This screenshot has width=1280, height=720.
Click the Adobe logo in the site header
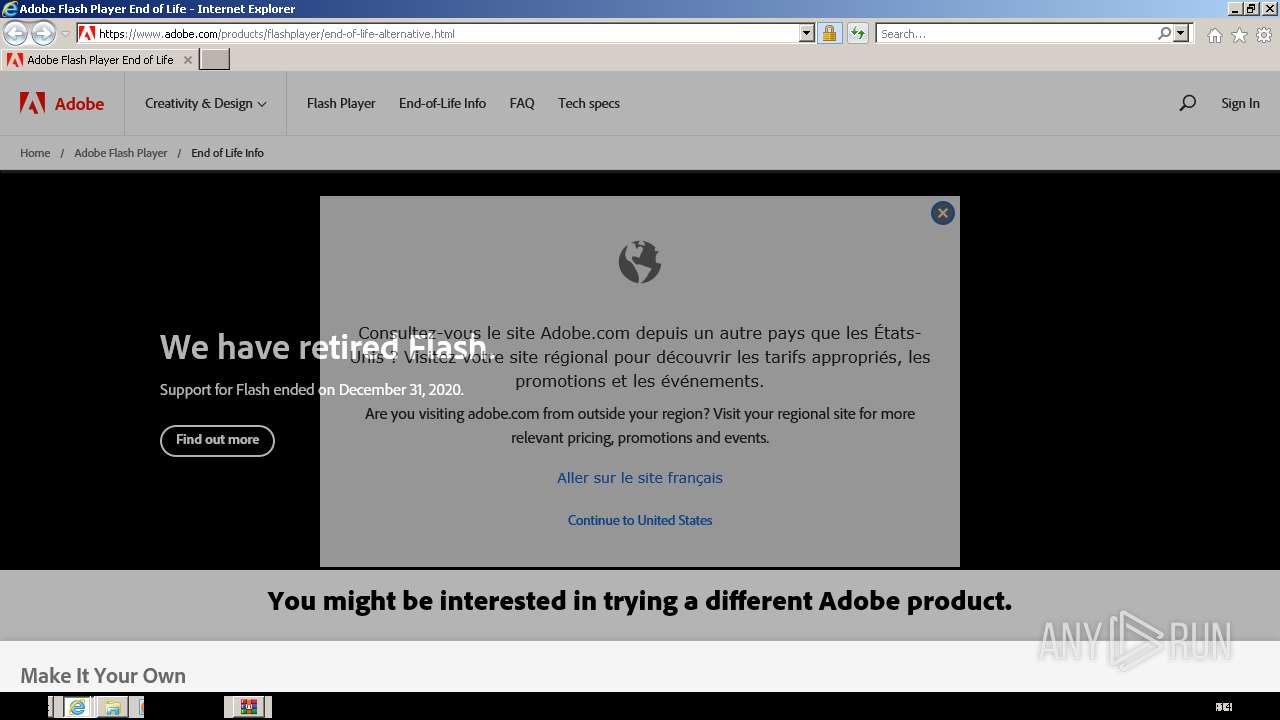pos(62,103)
